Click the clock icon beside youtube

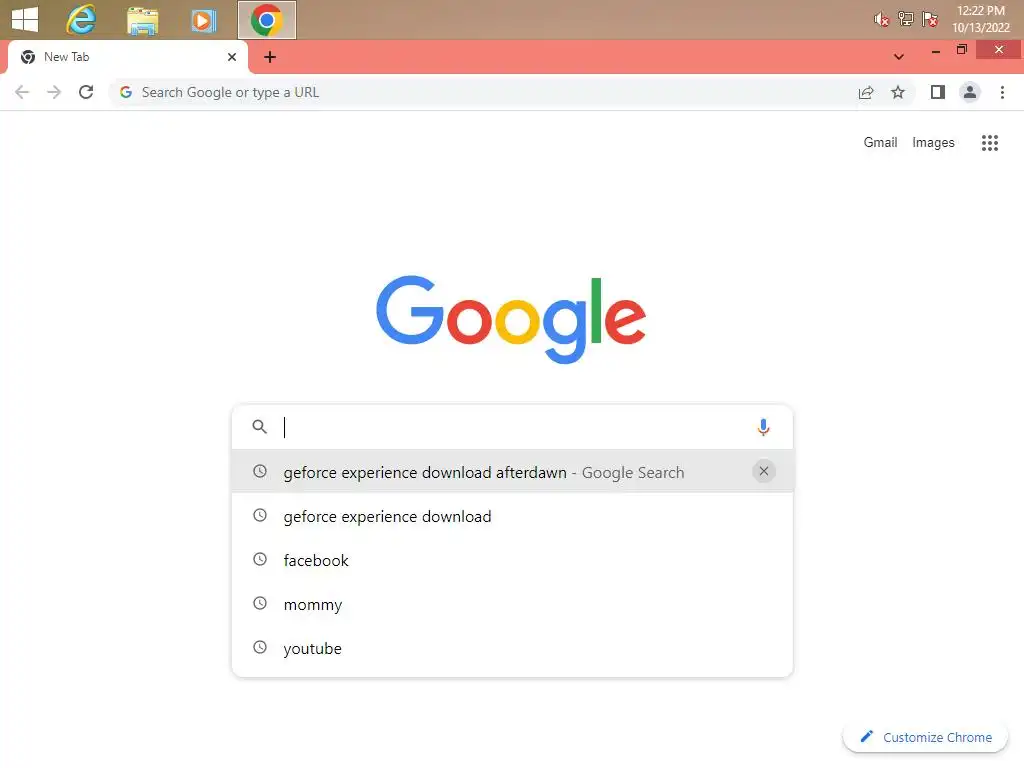click(x=260, y=647)
